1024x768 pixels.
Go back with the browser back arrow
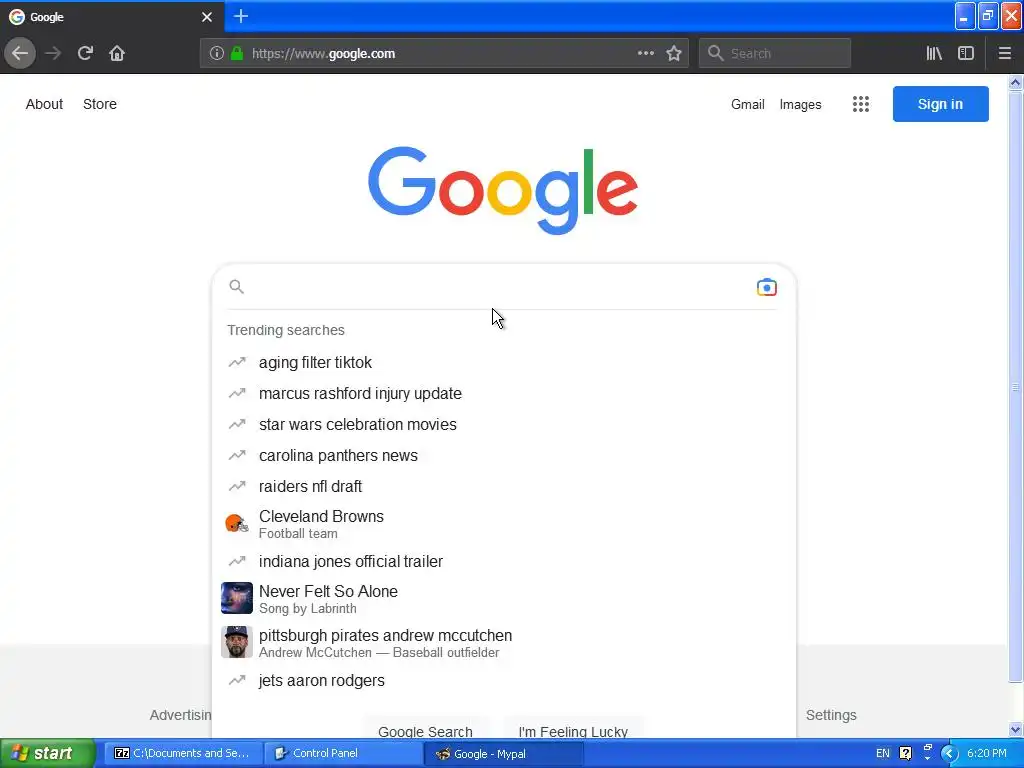20,54
